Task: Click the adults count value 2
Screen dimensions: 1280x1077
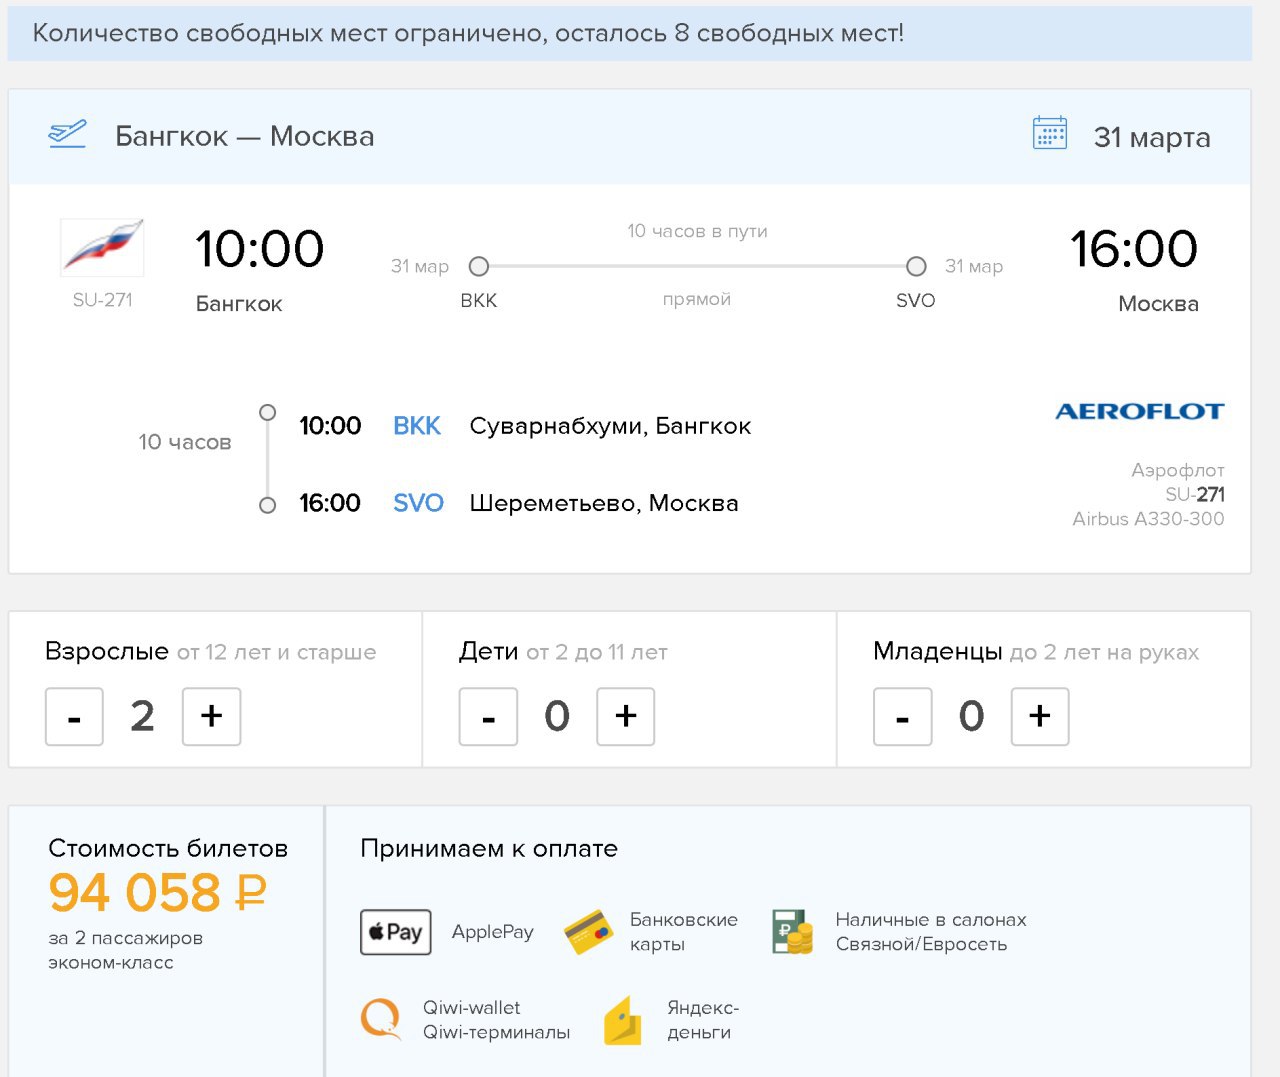Action: (x=142, y=717)
